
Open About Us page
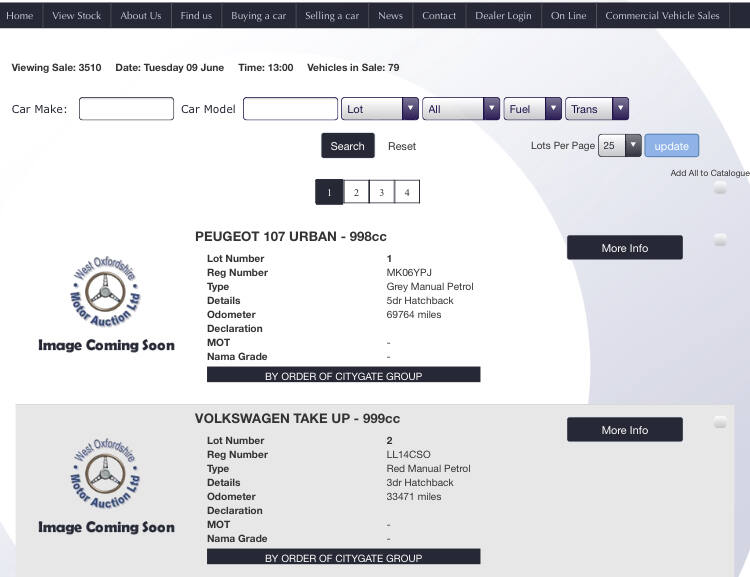click(x=141, y=15)
